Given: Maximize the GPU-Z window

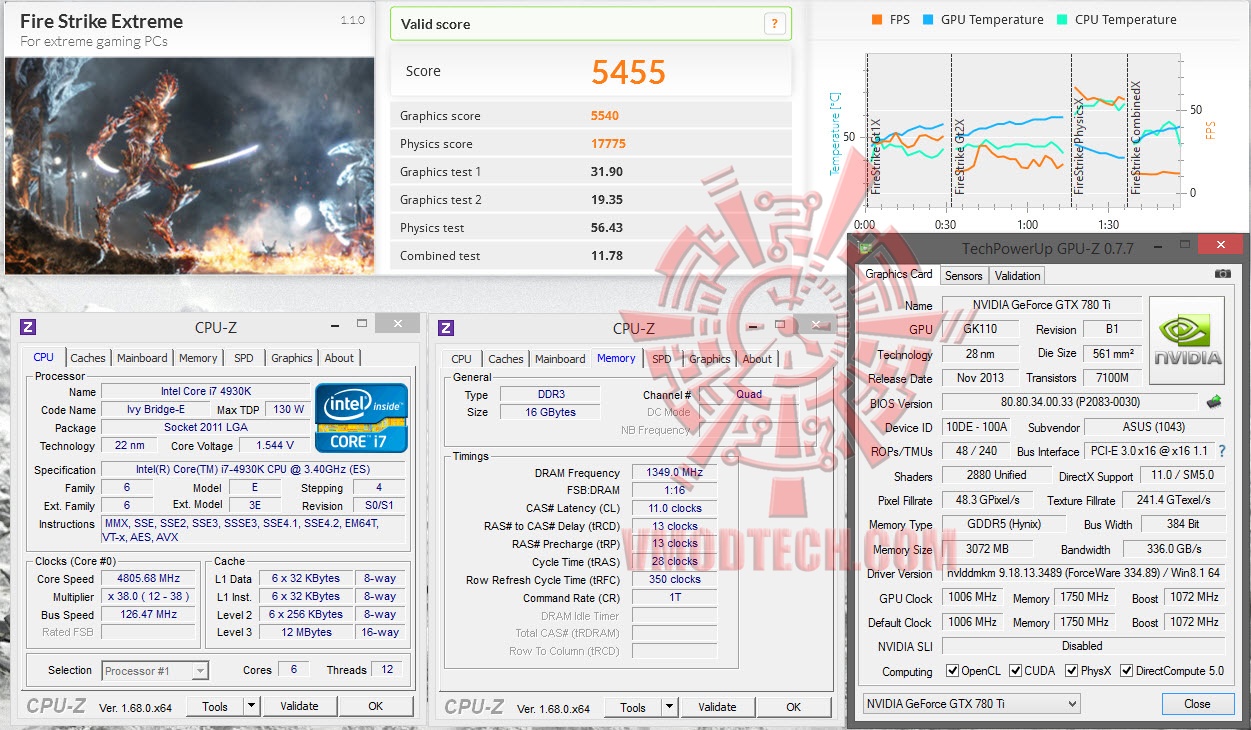Looking at the screenshot, I should [x=1185, y=245].
